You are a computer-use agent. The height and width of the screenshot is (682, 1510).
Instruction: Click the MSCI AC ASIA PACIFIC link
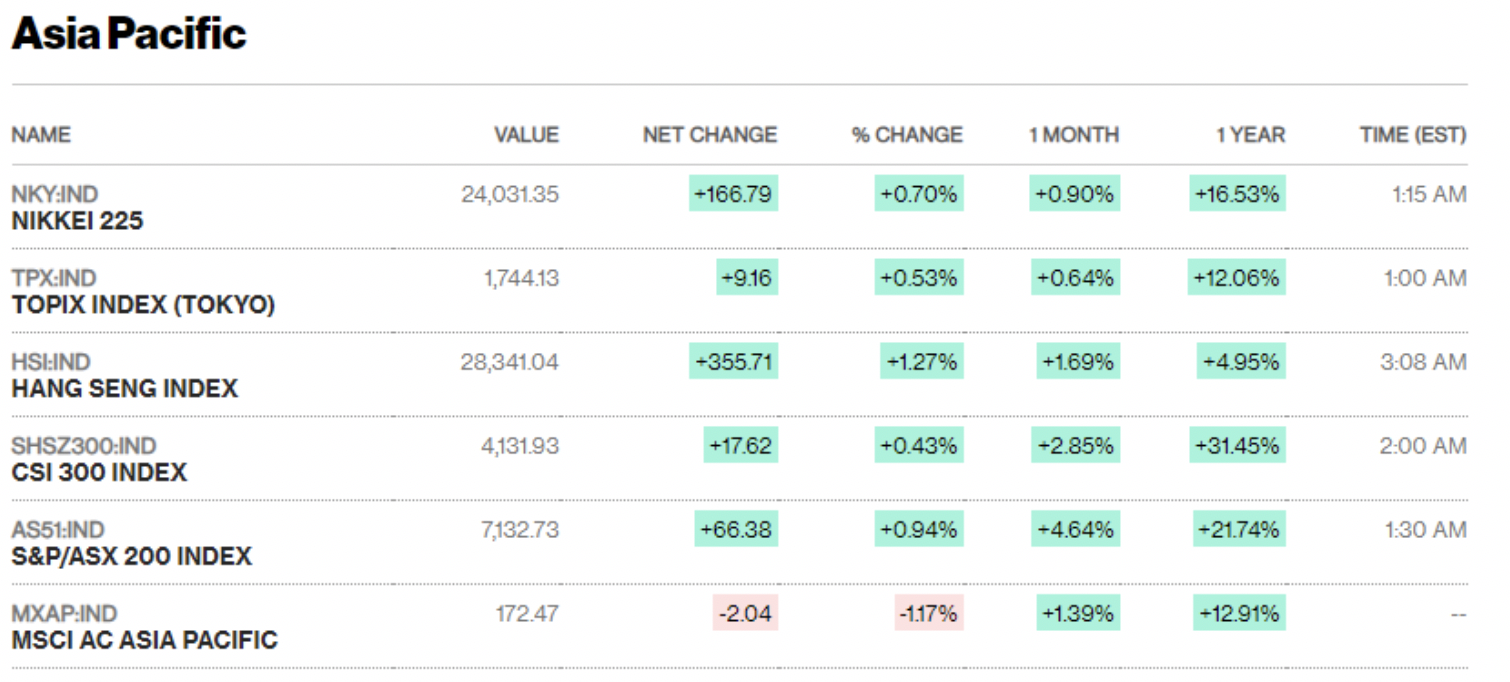pos(144,639)
